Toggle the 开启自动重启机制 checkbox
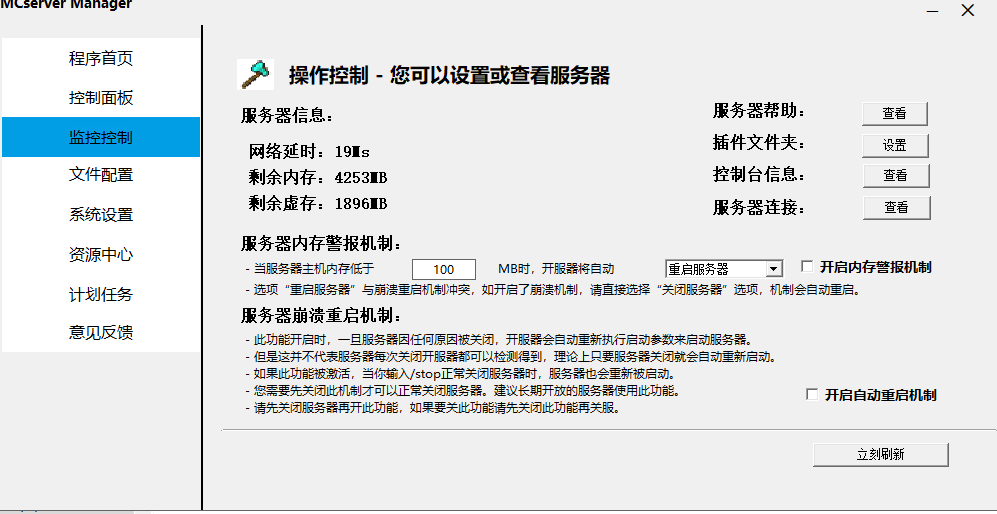 (812, 395)
